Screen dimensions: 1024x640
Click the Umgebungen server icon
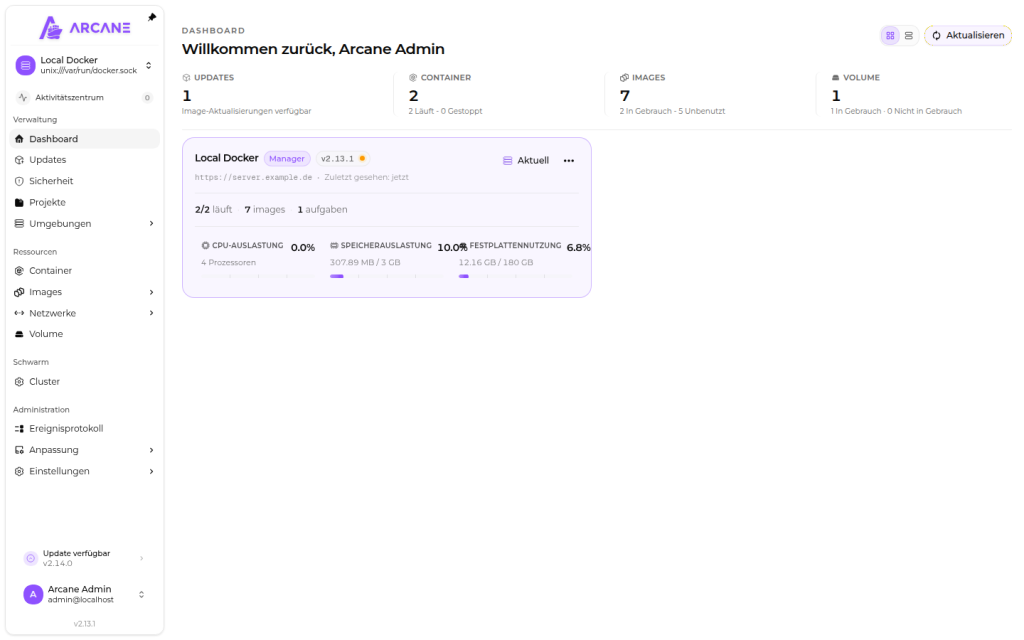click(x=19, y=223)
